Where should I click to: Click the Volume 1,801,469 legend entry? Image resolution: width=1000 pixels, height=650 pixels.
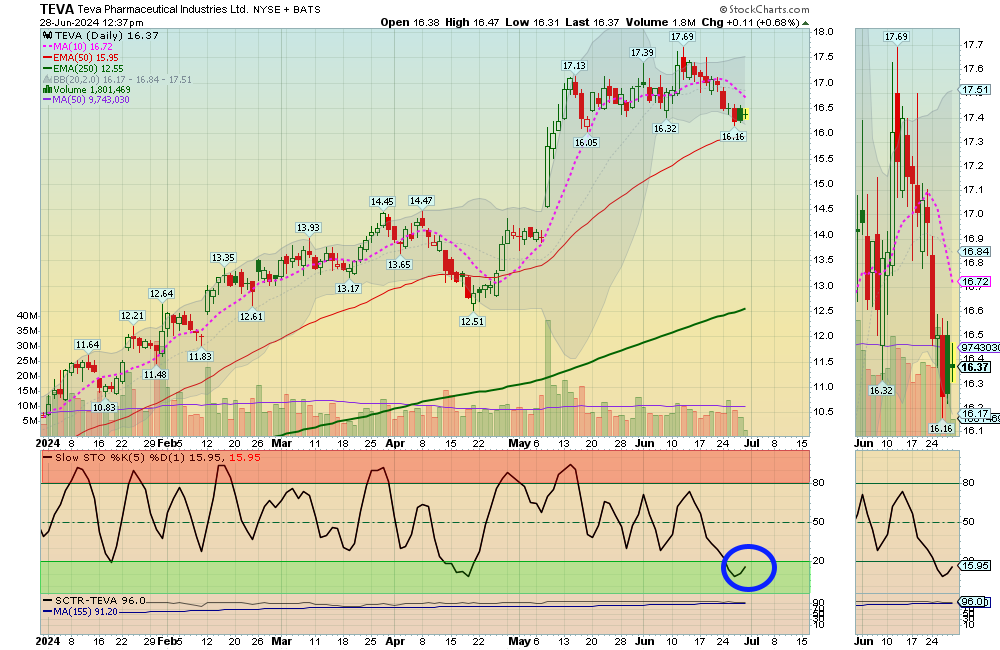tap(92, 89)
